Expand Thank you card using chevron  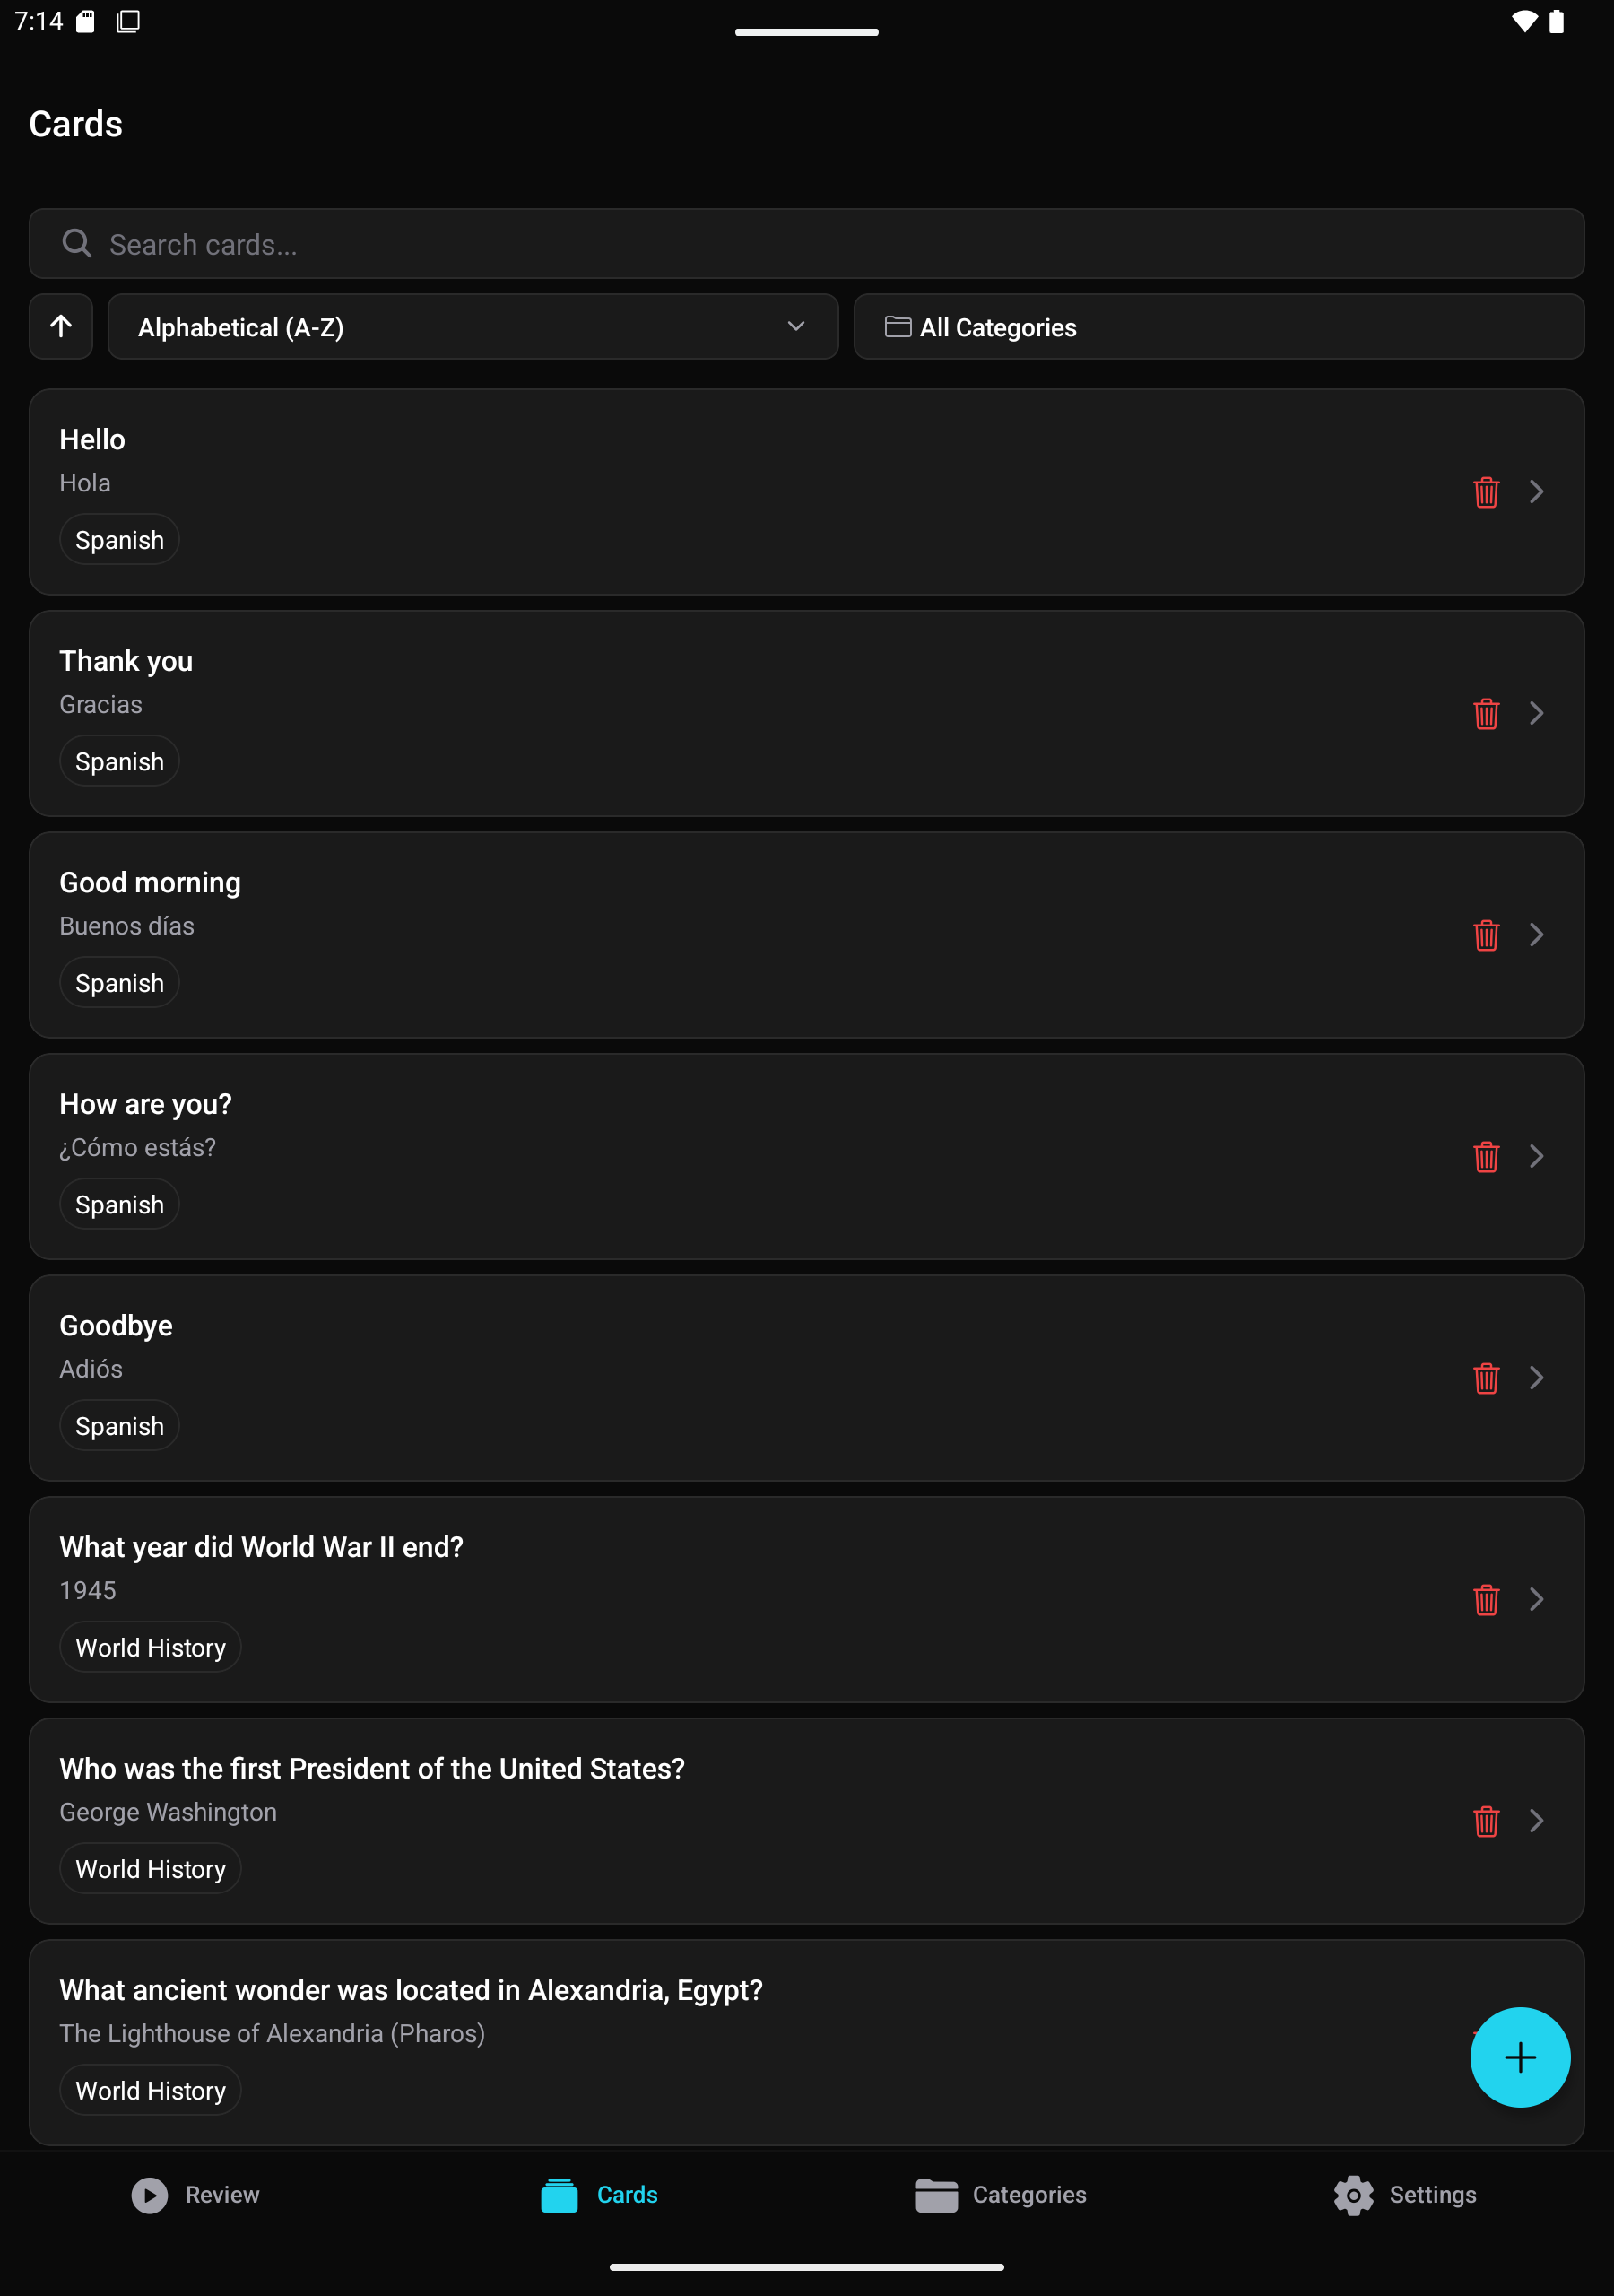1537,714
